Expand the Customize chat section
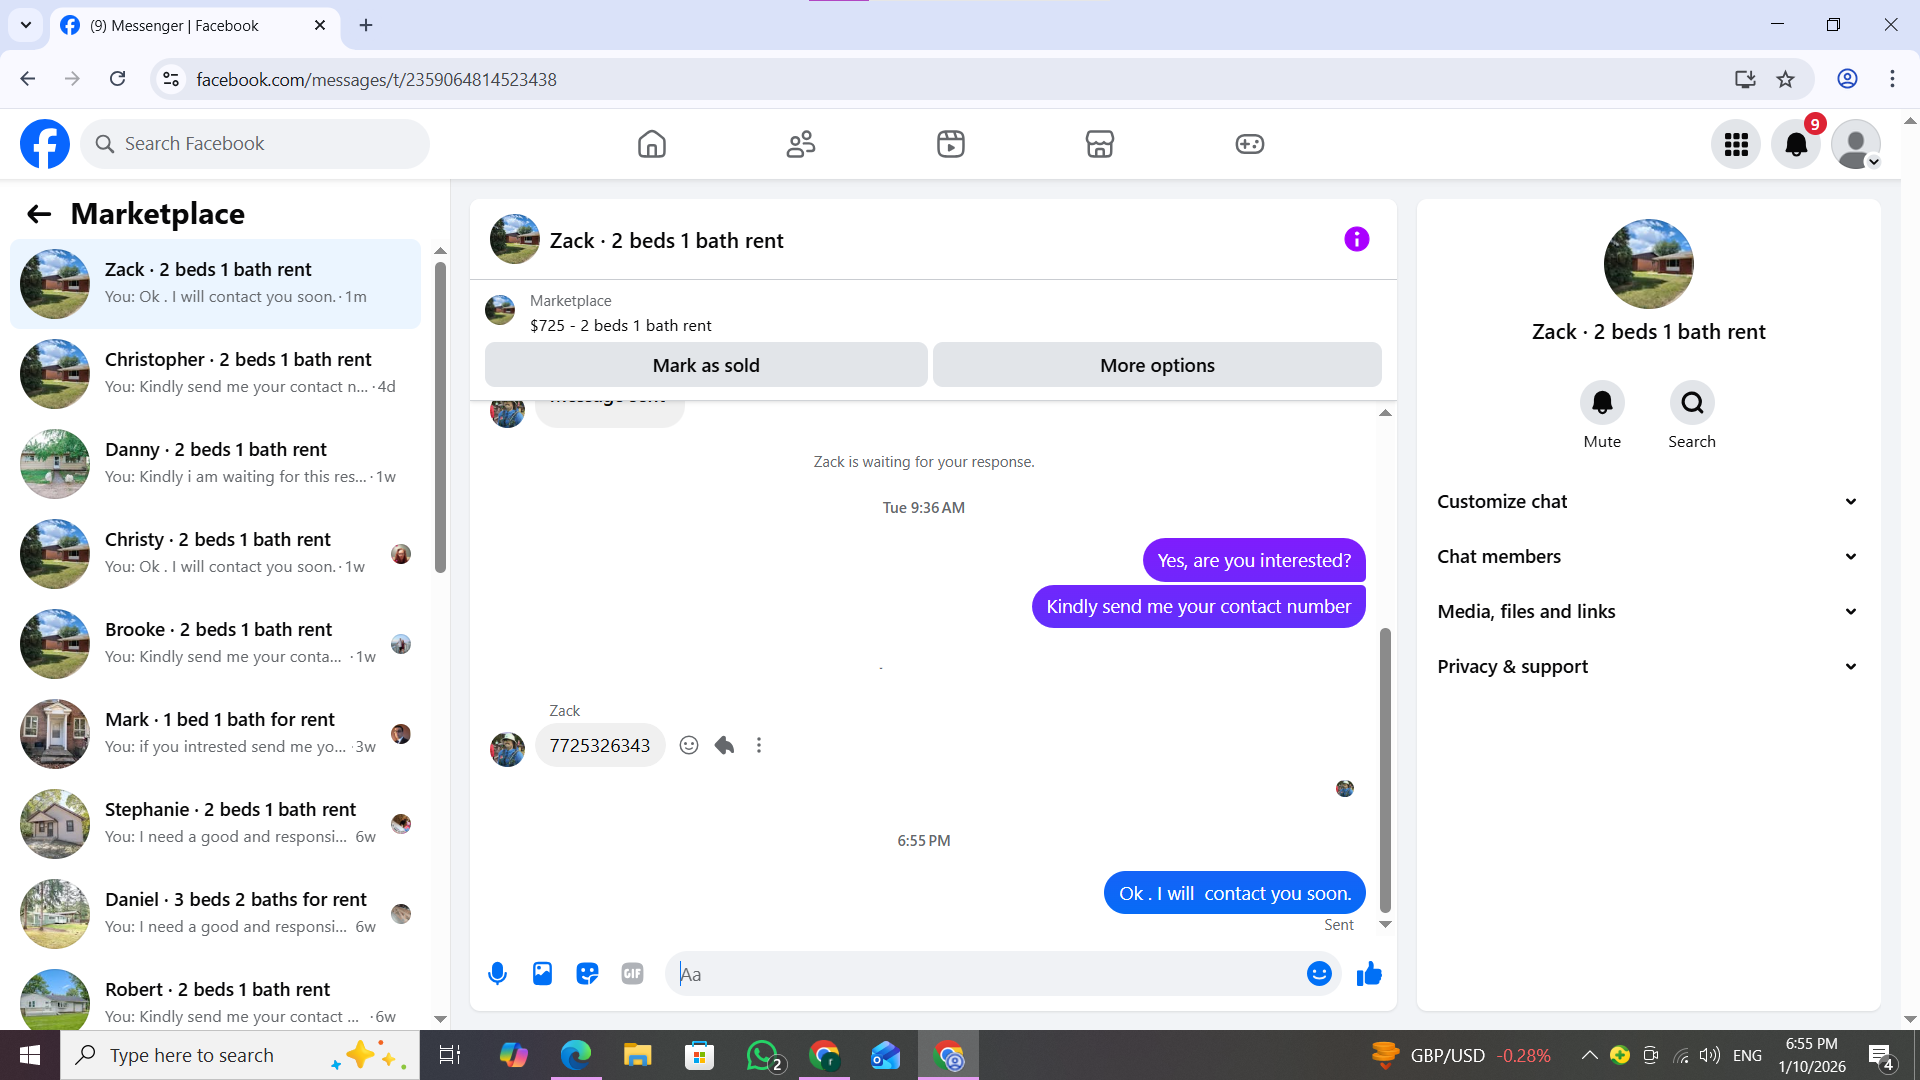The height and width of the screenshot is (1080, 1920). pos(1648,502)
